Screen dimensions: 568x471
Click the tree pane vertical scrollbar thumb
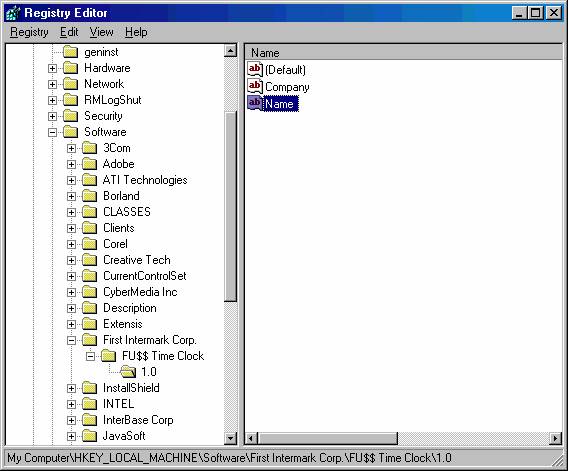tap(230, 206)
